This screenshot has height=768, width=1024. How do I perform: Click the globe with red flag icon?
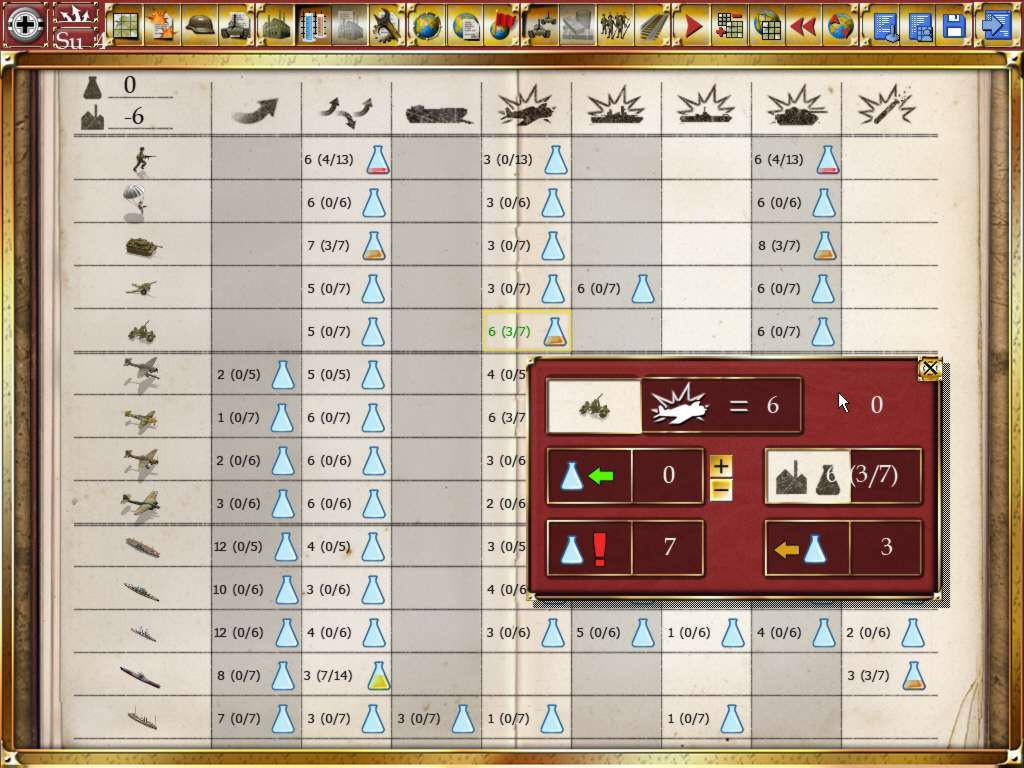[502, 25]
